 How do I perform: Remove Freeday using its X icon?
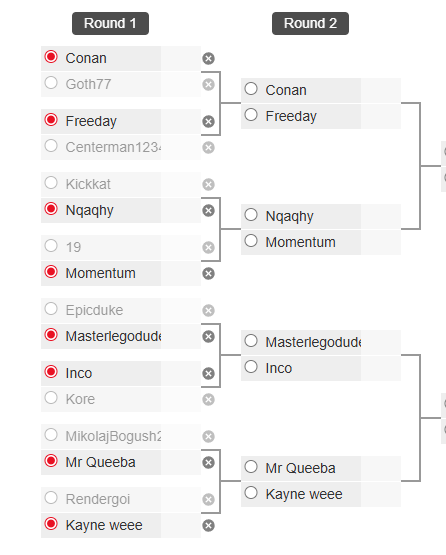pyautogui.click(x=208, y=121)
